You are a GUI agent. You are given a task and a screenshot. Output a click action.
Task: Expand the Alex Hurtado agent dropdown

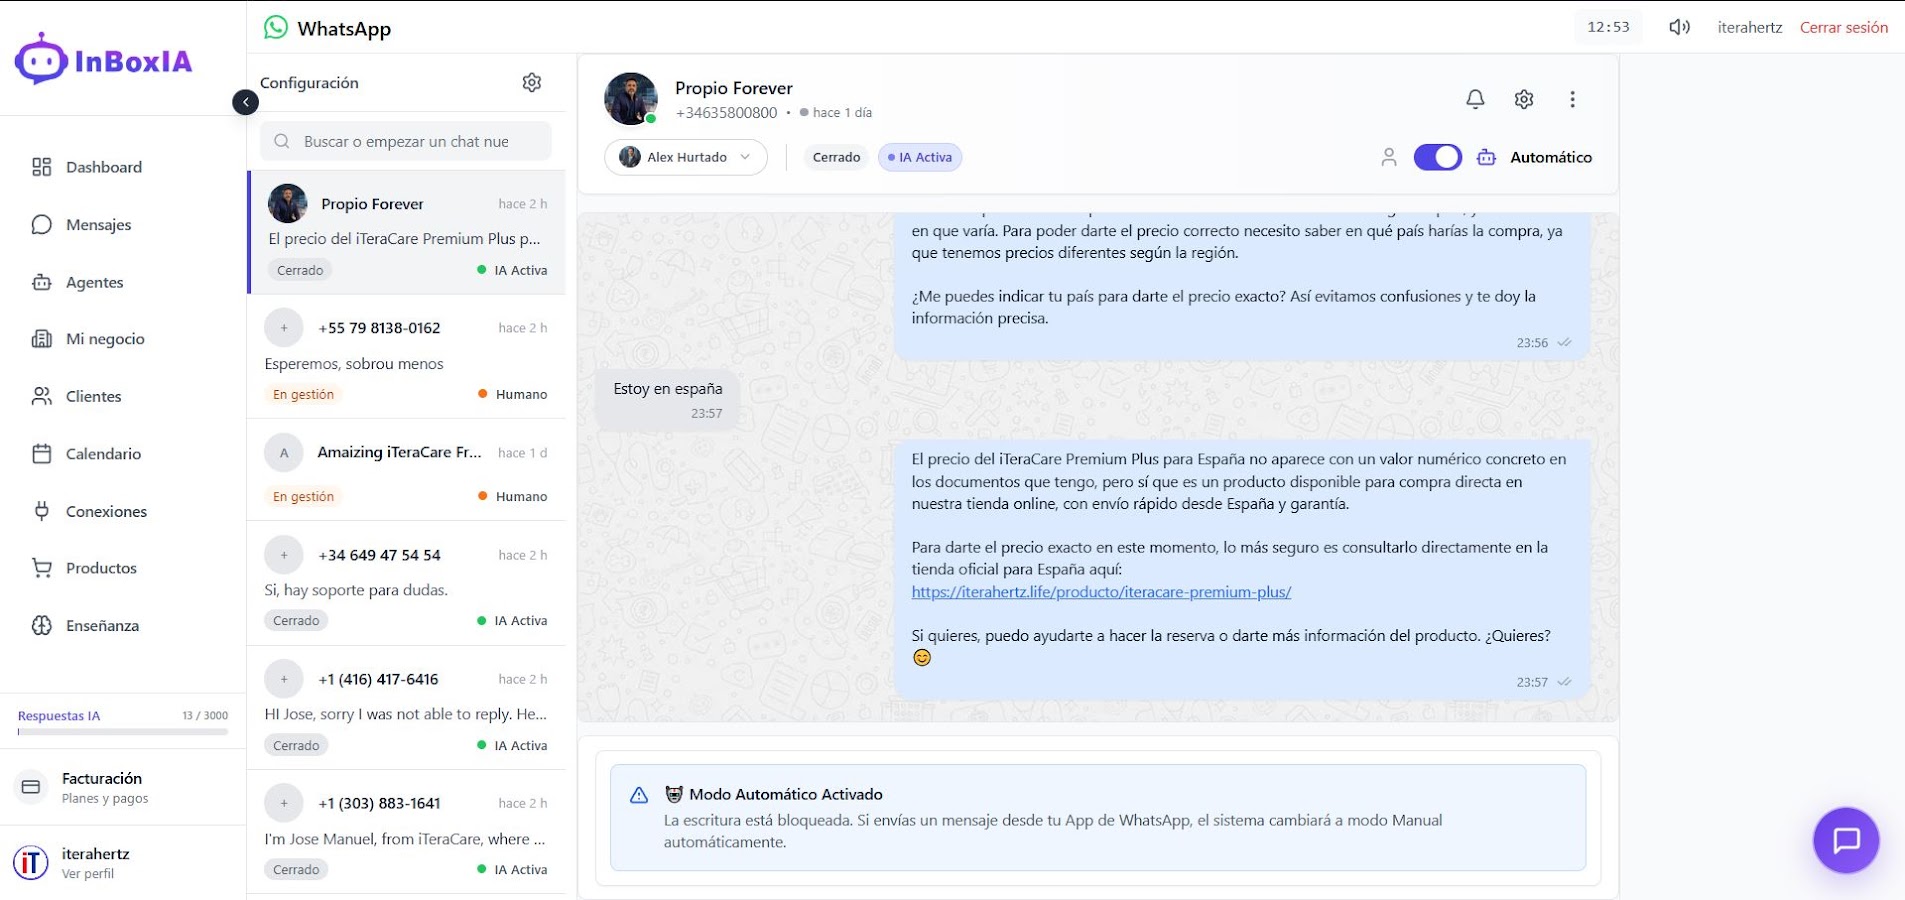[x=686, y=157]
